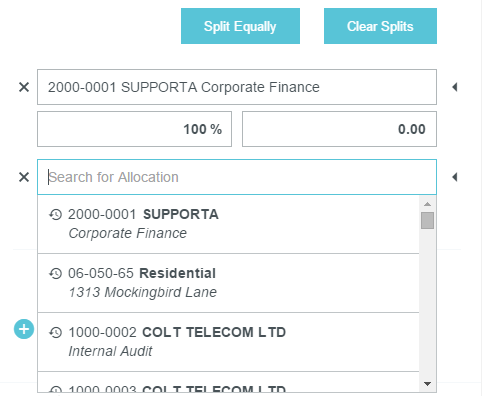Click the 0.00 amount field
The height and width of the screenshot is (396, 482).
[339, 129]
